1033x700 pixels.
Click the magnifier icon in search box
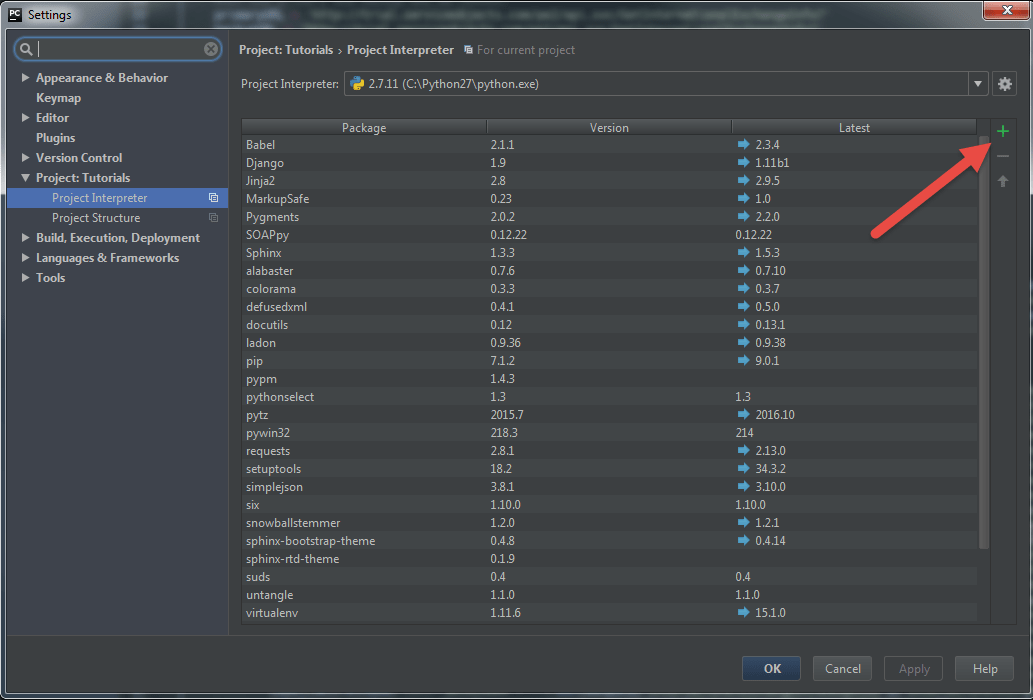point(26,49)
